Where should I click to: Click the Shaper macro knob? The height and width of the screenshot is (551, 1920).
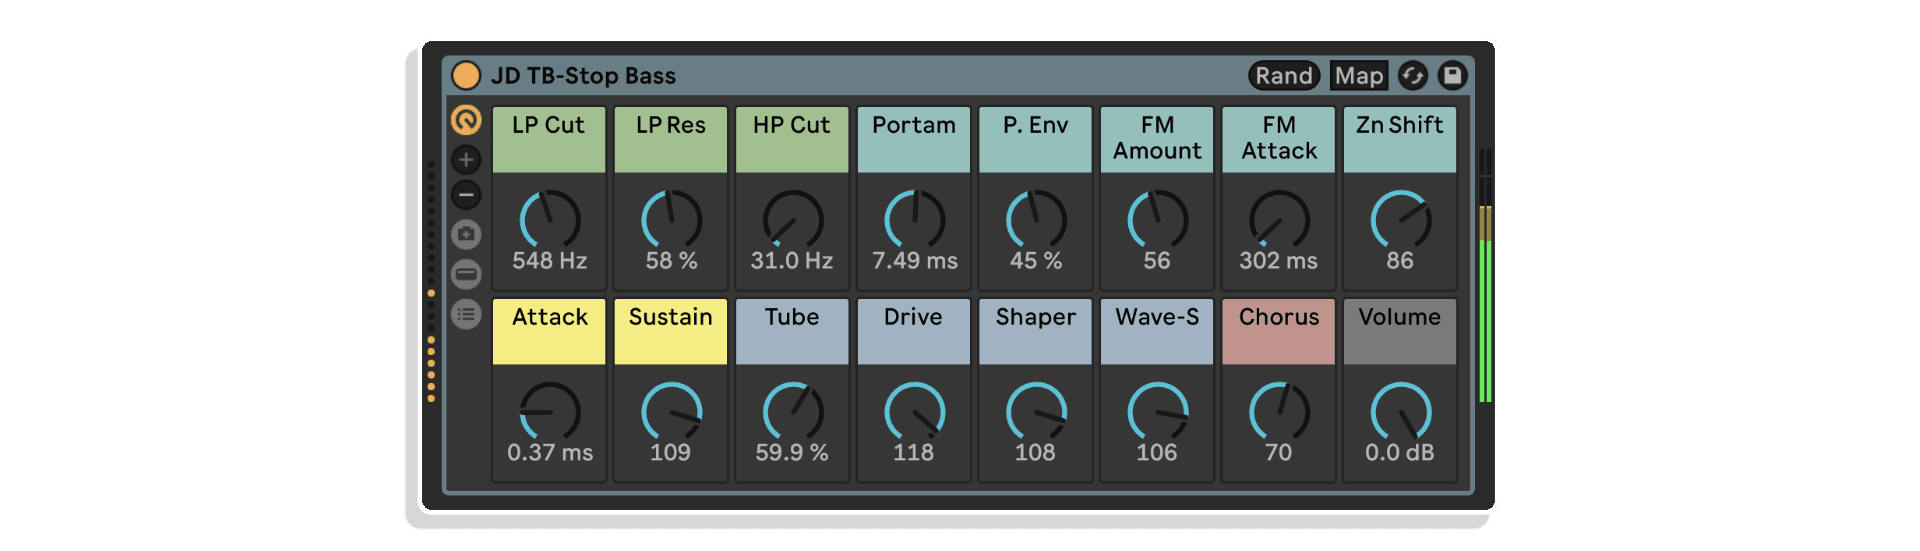[x=1036, y=412]
